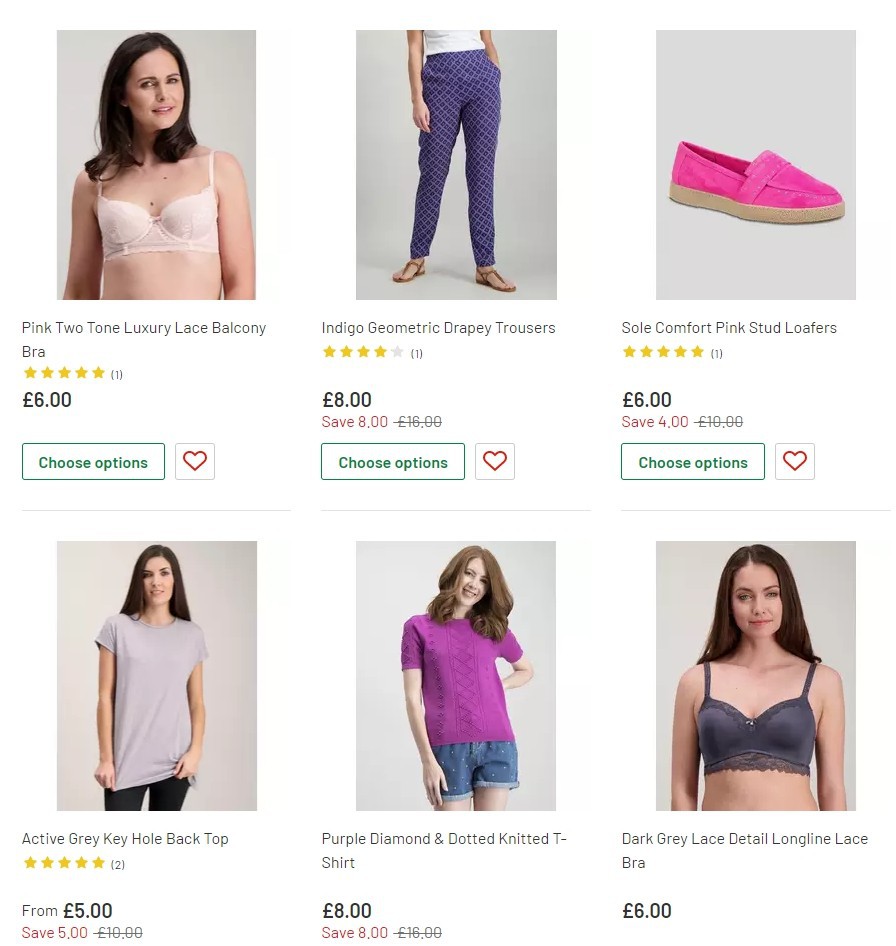896x946 pixels.
Task: Click the heart outline next to Choose options for trousers
Action: pos(494,461)
